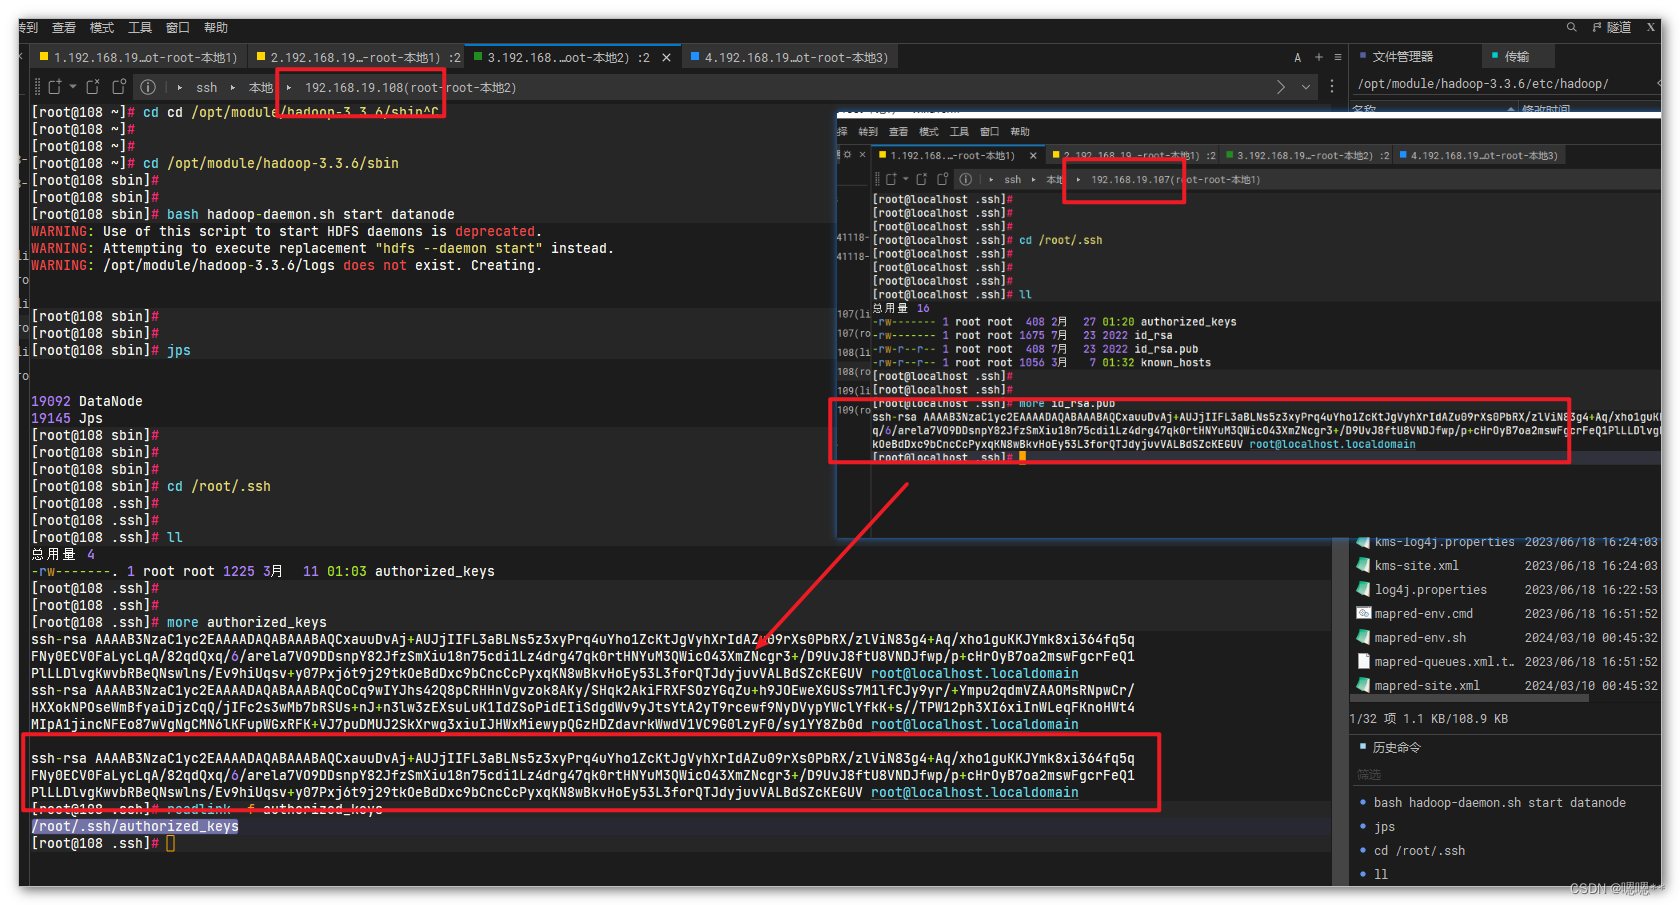The width and height of the screenshot is (1680, 905).
Task: Click the main terminal vertical scrollbar
Action: click(1340, 710)
